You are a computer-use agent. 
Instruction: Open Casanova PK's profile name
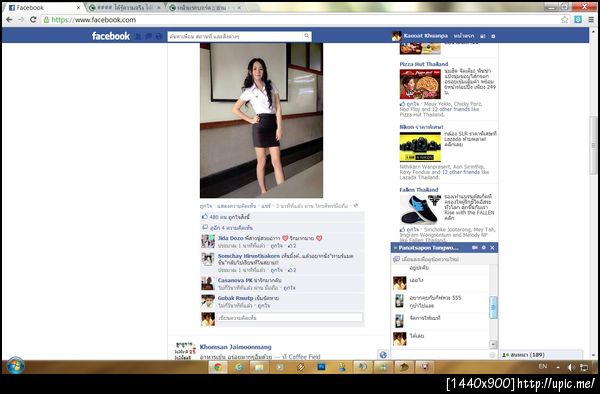tap(235, 280)
